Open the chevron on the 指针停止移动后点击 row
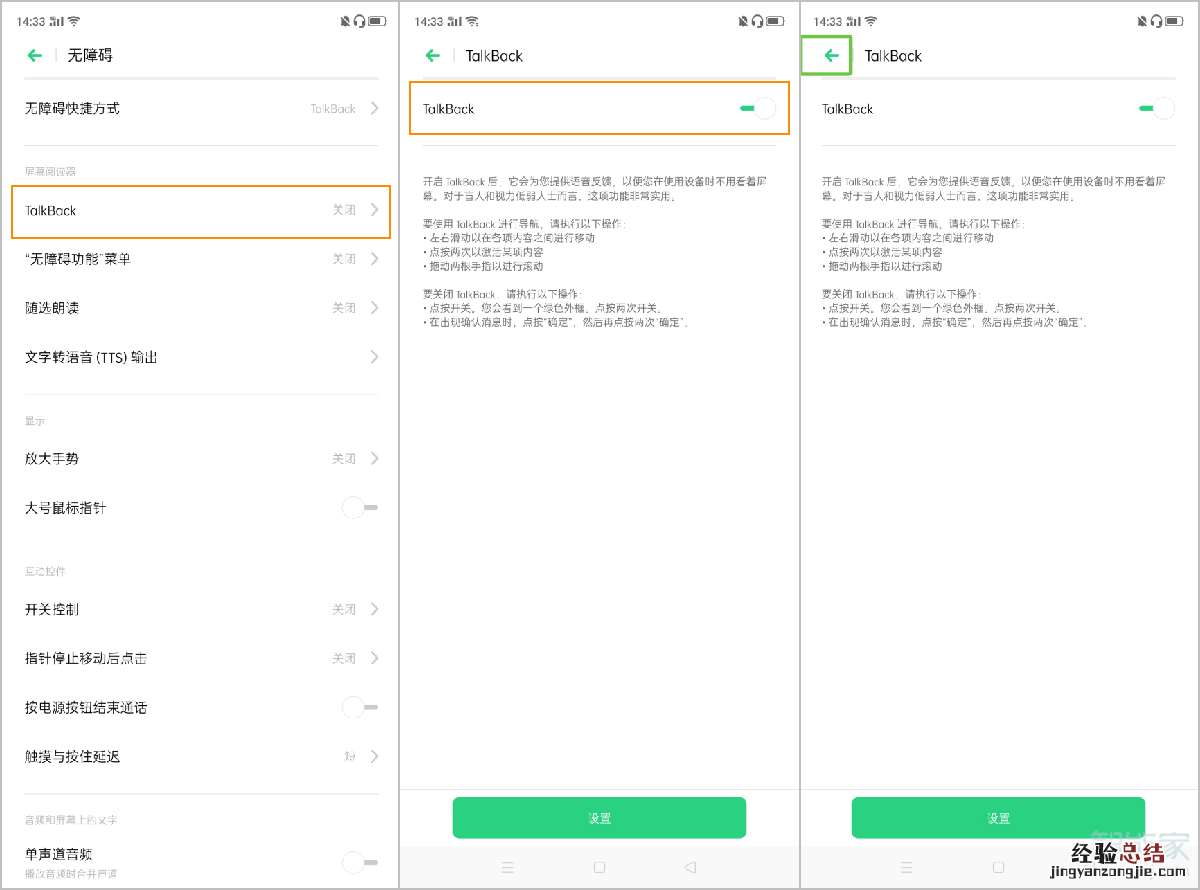Viewport: 1200px width, 890px height. pos(374,658)
